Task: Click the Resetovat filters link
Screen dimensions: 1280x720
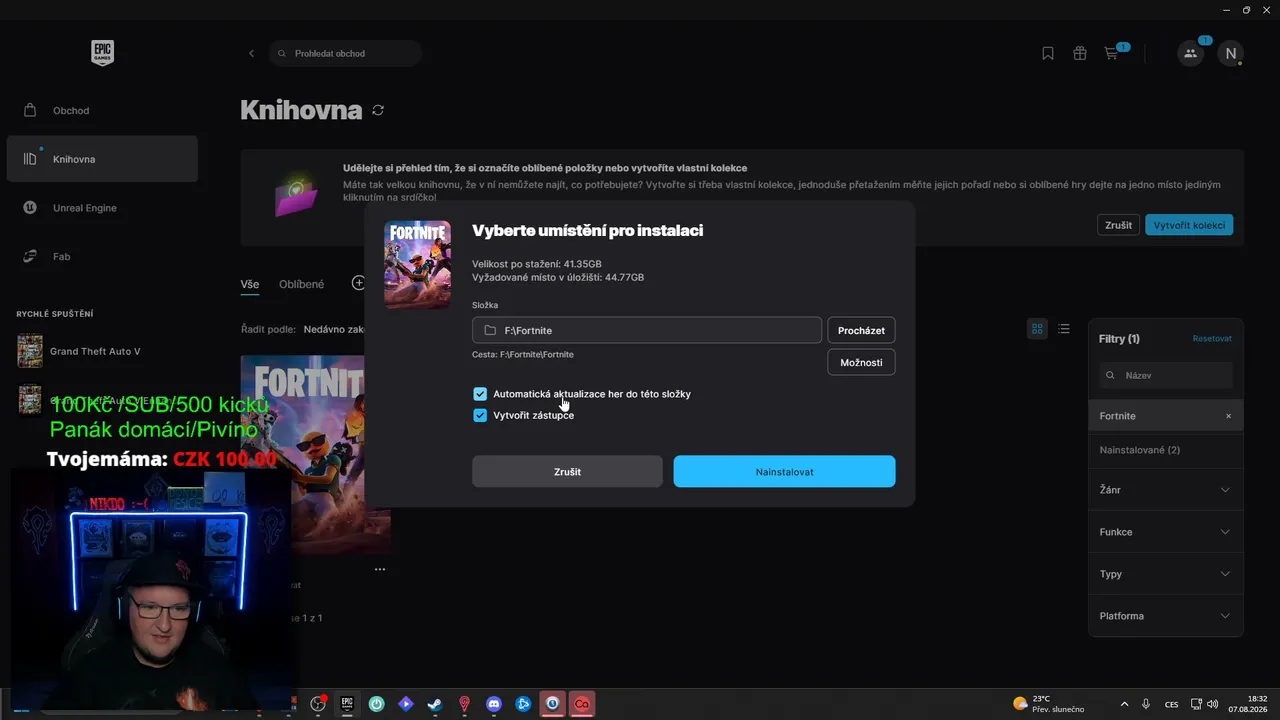Action: click(1212, 339)
